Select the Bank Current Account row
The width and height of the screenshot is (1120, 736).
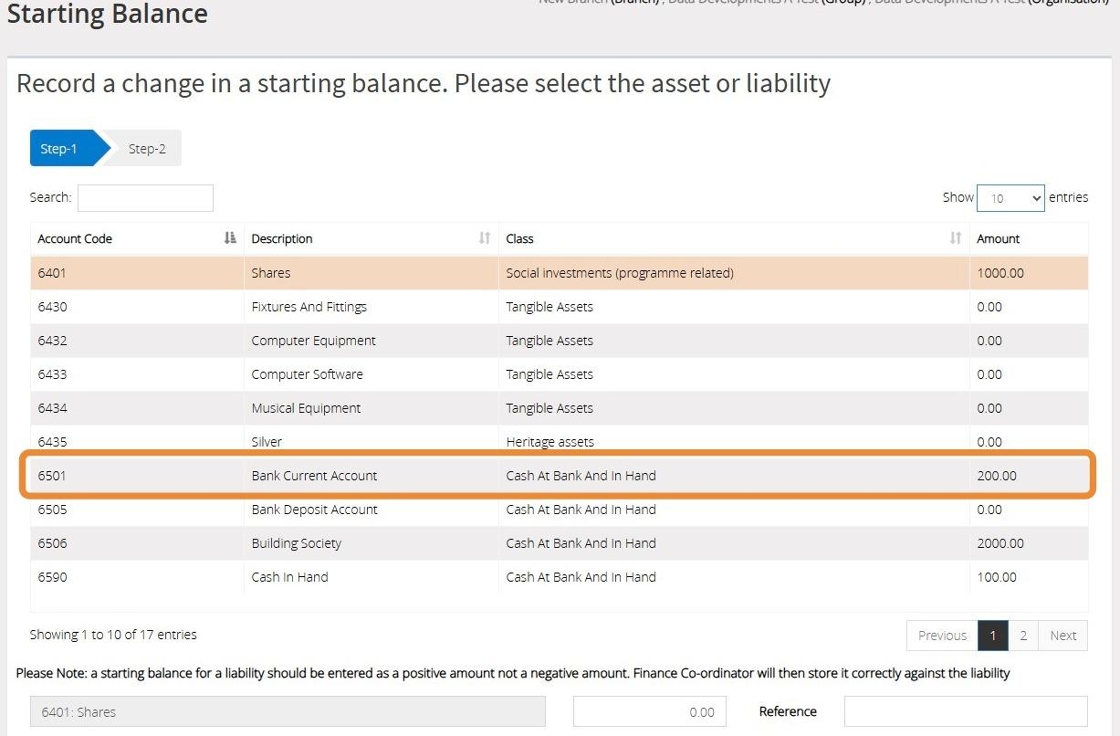point(314,476)
